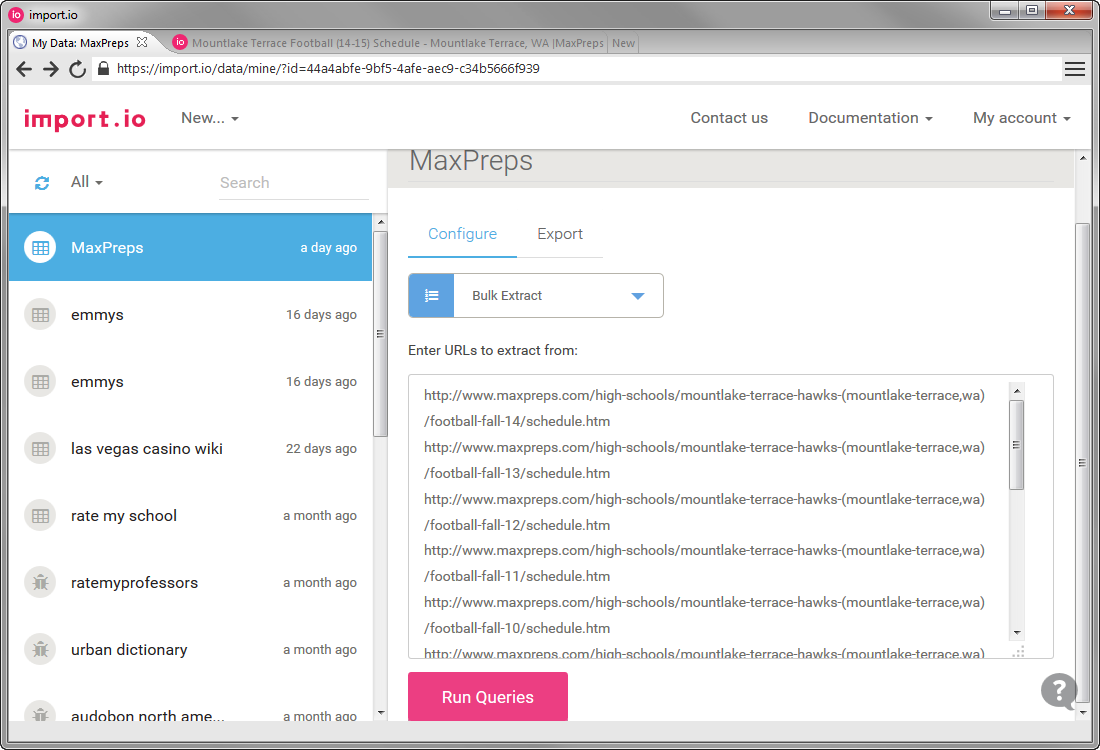This screenshot has width=1100, height=750.
Task: Open the All filter dropdown
Action: pyautogui.click(x=86, y=182)
